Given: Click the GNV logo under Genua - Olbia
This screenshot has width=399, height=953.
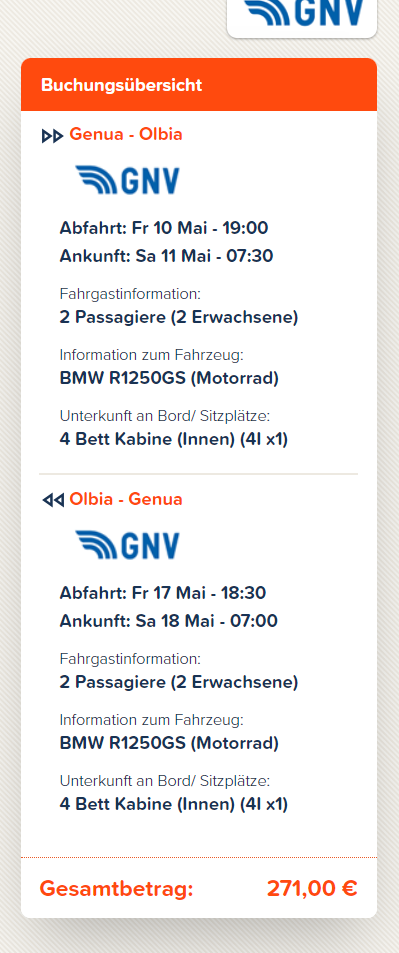Looking at the screenshot, I should pyautogui.click(x=128, y=180).
